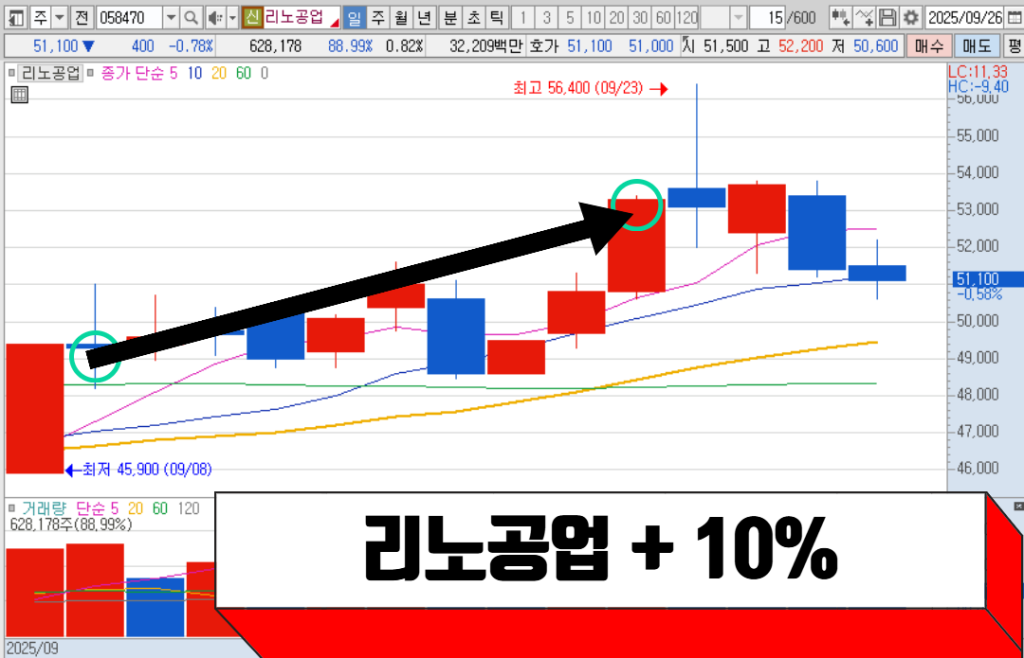The width and height of the screenshot is (1024, 658).
Task: Open the chart settings gear icon
Action: [x=909, y=18]
